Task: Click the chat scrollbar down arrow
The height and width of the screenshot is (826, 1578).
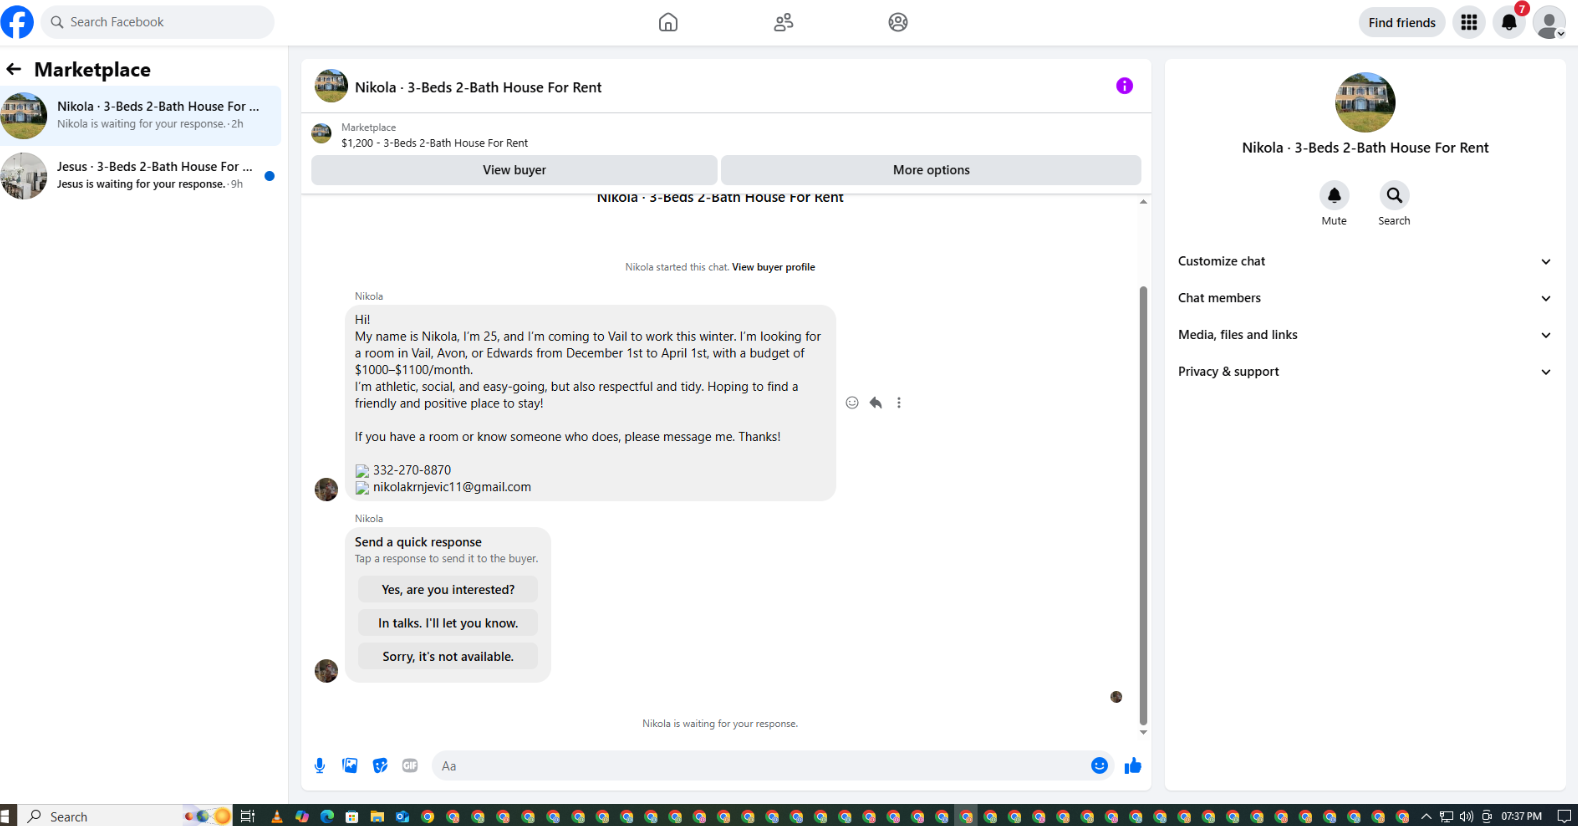Action: (1143, 733)
